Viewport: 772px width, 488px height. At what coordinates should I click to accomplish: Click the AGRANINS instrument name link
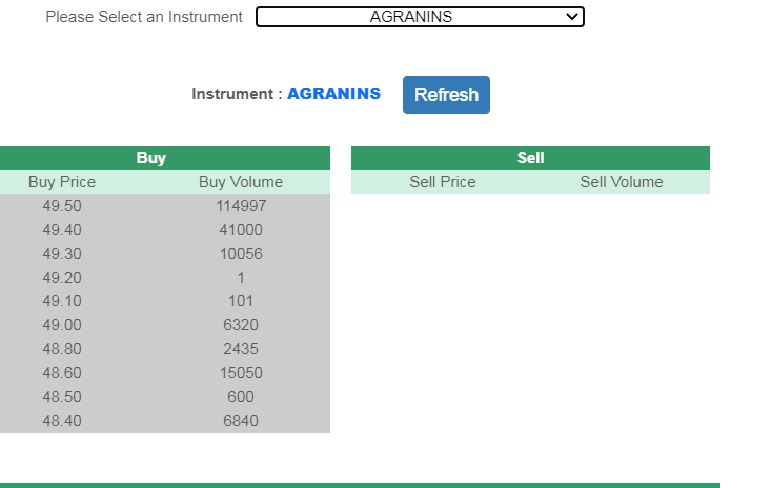[334, 94]
